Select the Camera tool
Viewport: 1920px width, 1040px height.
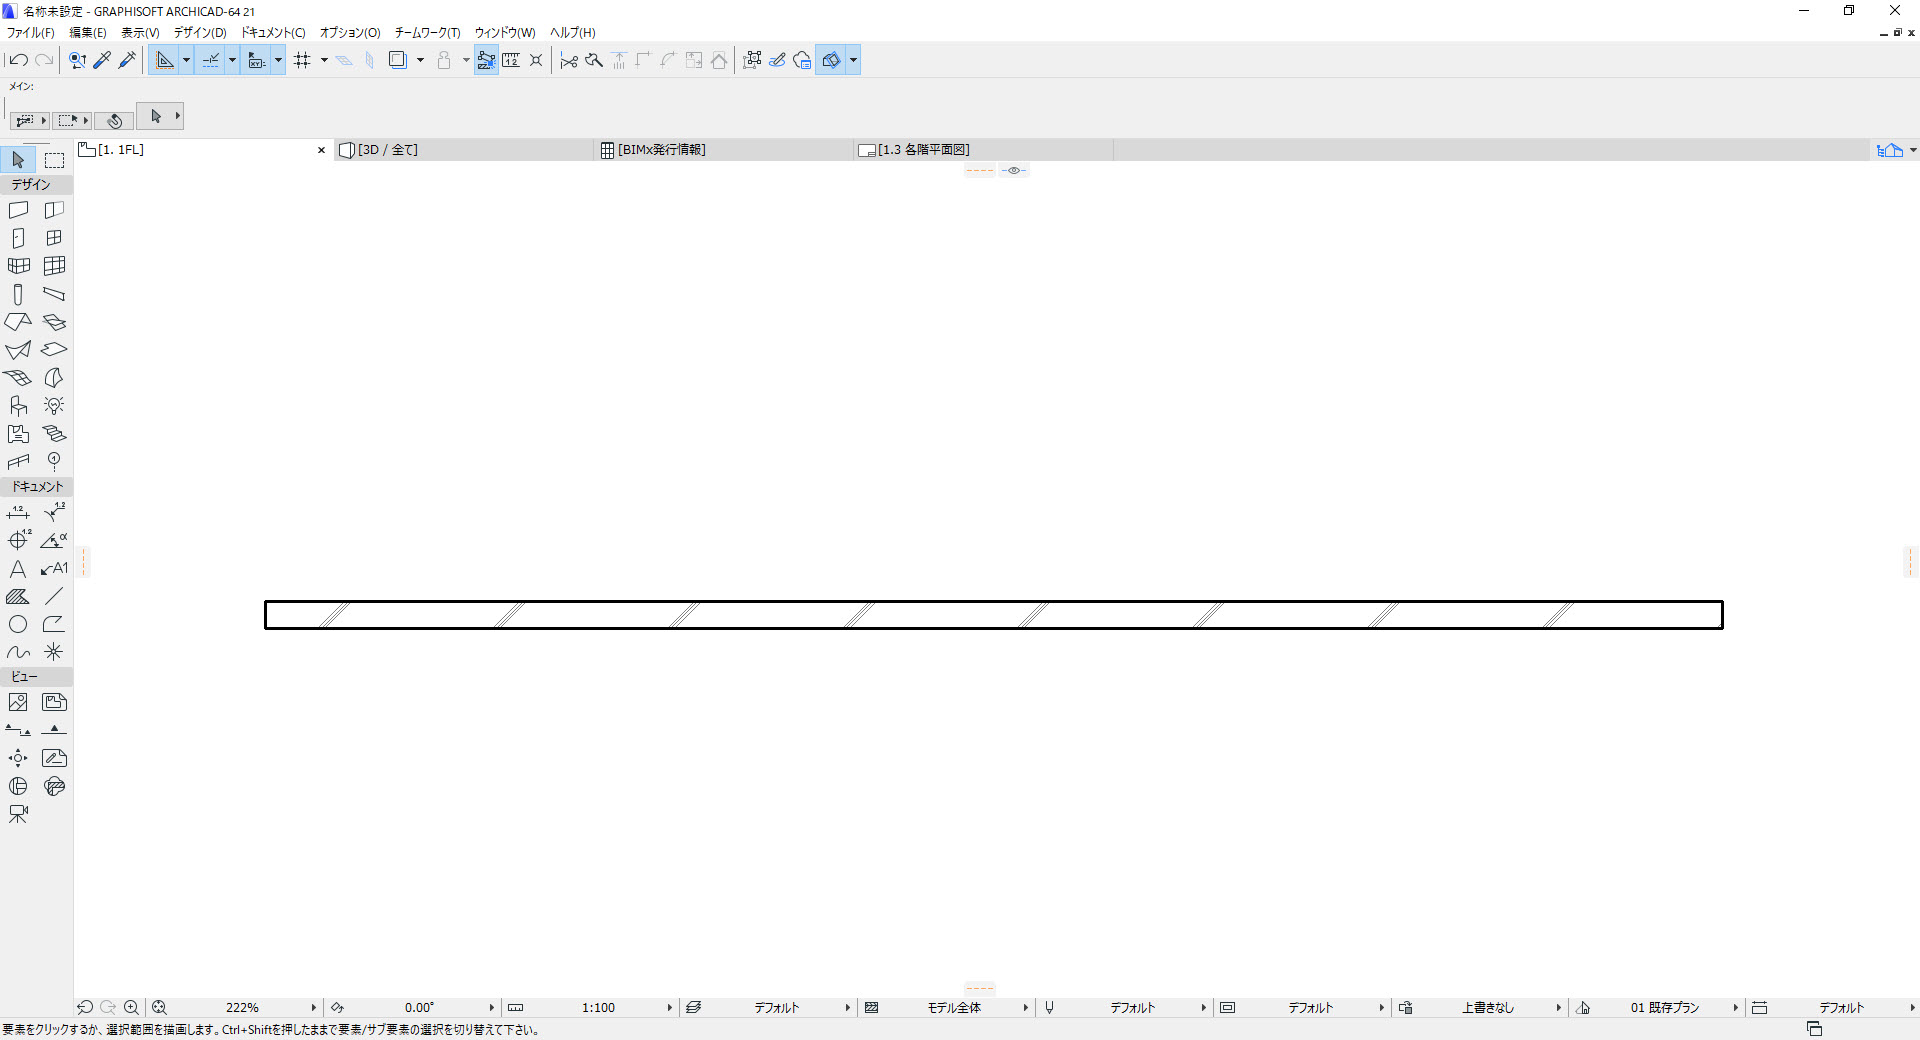click(18, 814)
